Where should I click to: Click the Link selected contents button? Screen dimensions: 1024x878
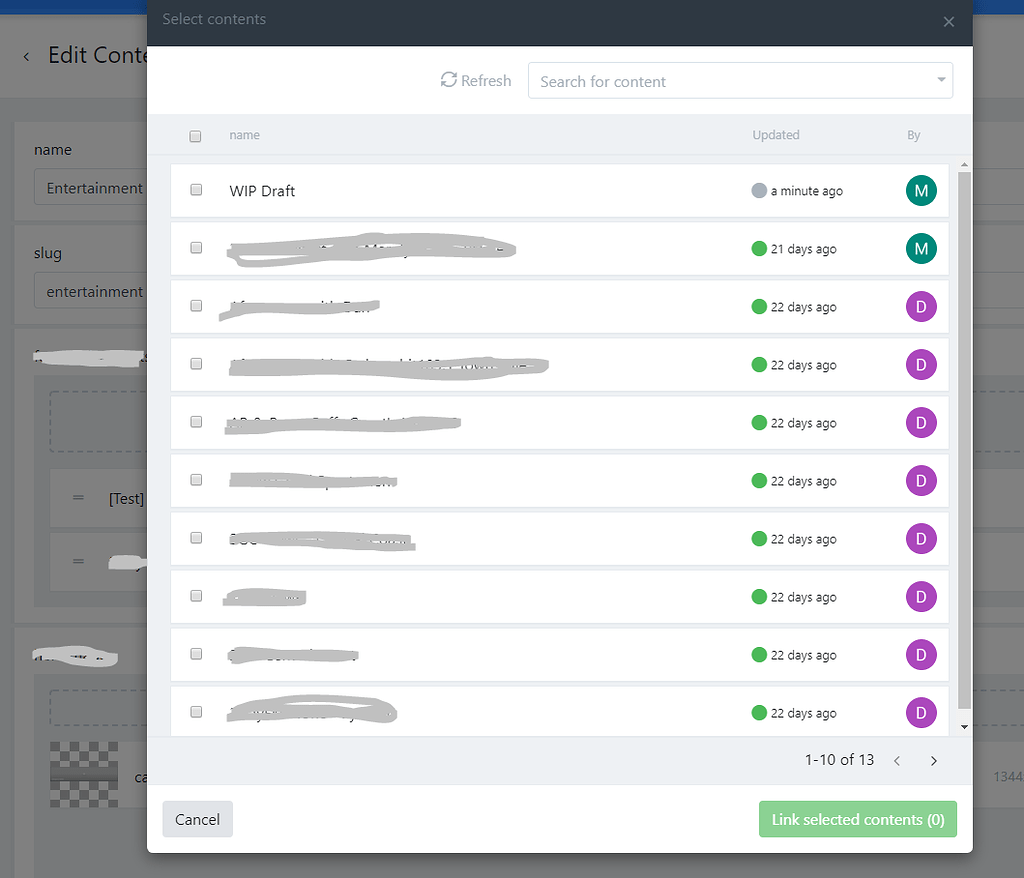pyautogui.click(x=857, y=819)
